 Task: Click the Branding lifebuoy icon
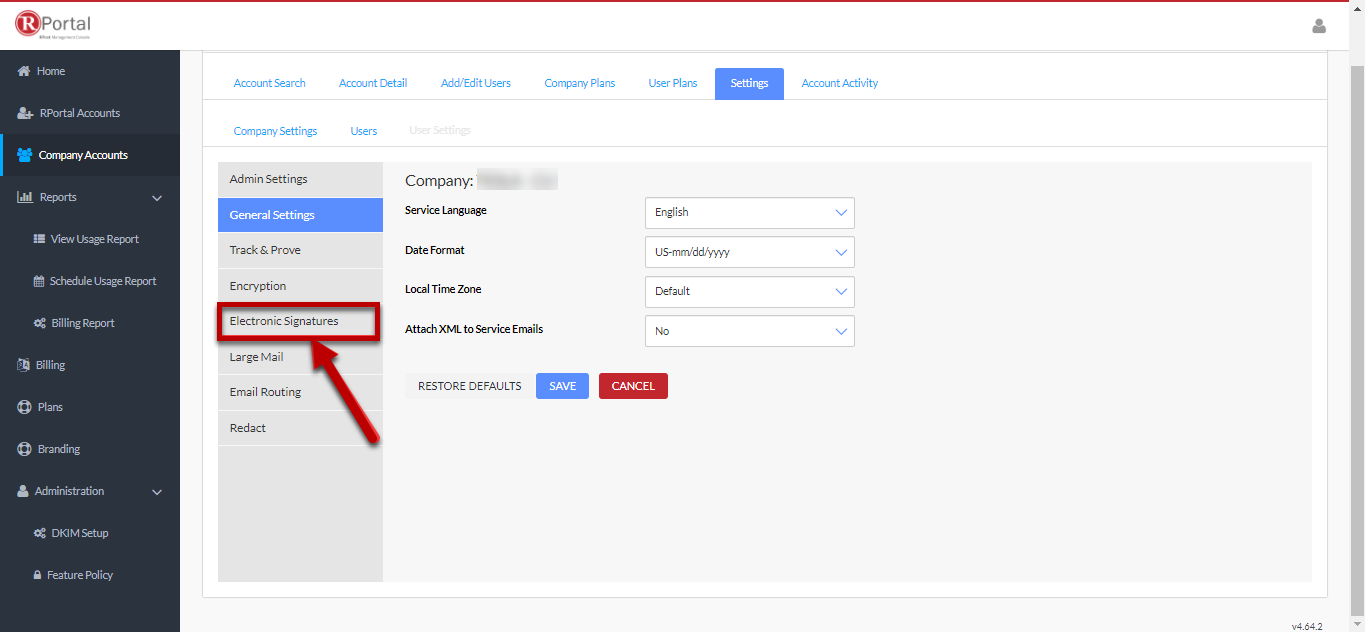[x=25, y=449]
